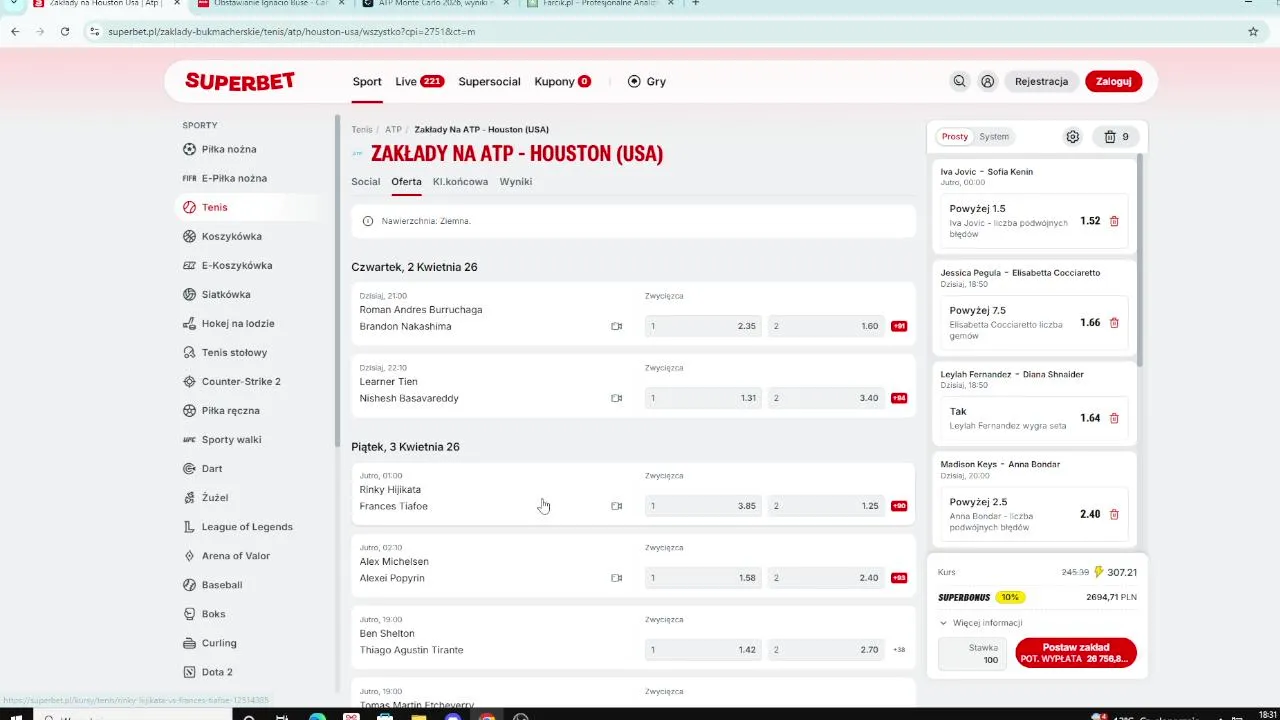Image resolution: width=1280 pixels, height=720 pixels.
Task: Delete the Powyżej 7.5 Cocciaretto selection
Action: (x=1114, y=323)
